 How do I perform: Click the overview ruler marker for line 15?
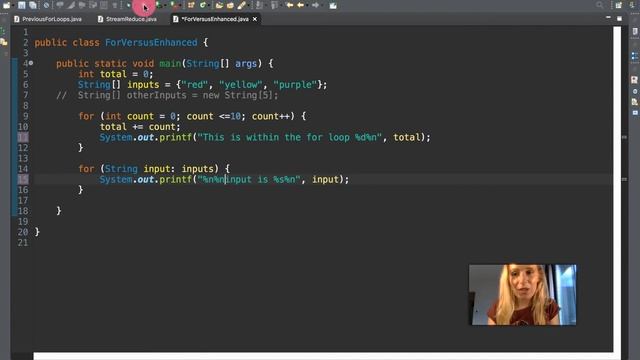[624, 179]
